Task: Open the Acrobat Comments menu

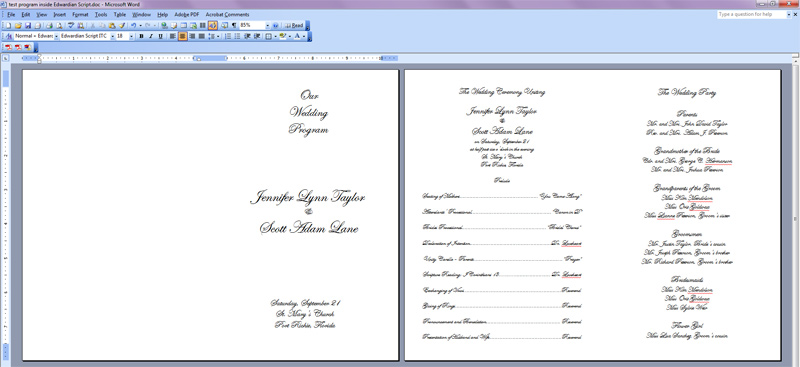Action: coord(228,15)
